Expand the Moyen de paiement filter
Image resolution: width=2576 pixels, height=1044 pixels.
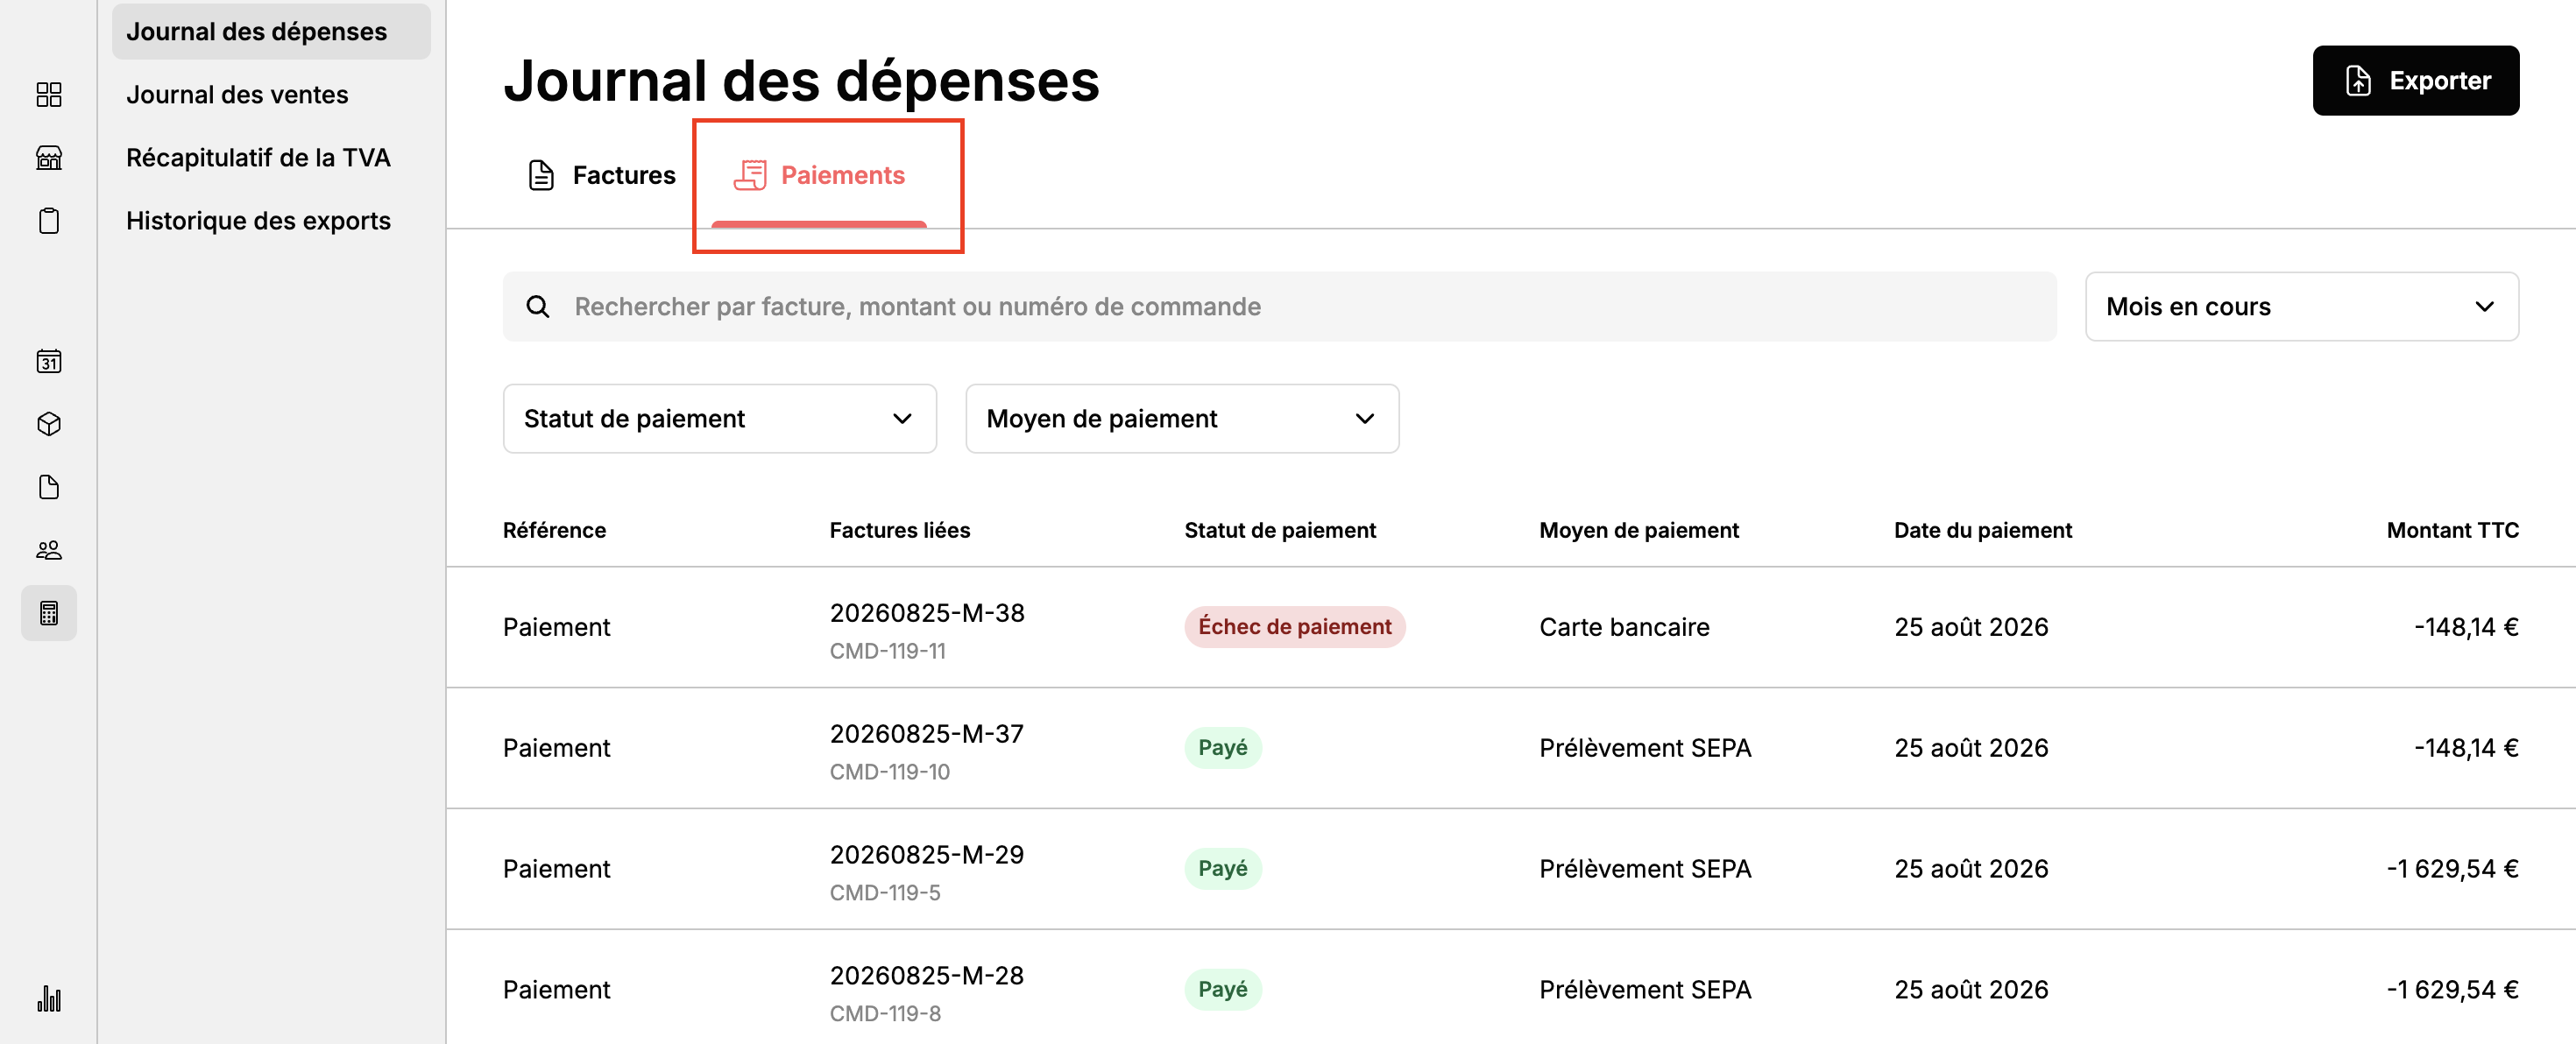(x=1181, y=418)
